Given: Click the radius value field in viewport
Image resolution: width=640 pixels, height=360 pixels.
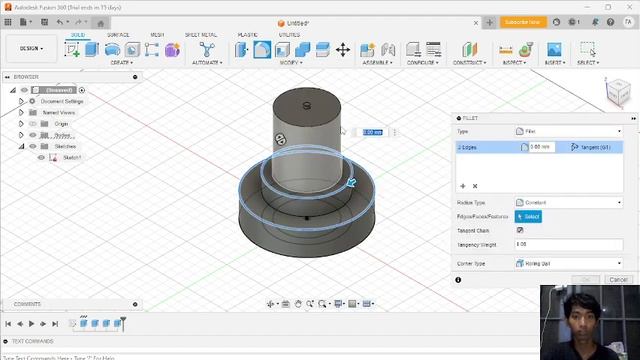Looking at the screenshot, I should pos(373,132).
